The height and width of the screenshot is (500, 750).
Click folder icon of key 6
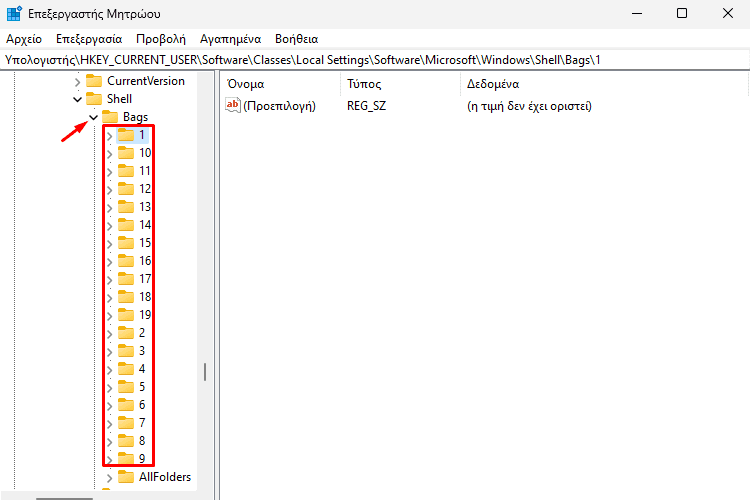pyautogui.click(x=126, y=405)
